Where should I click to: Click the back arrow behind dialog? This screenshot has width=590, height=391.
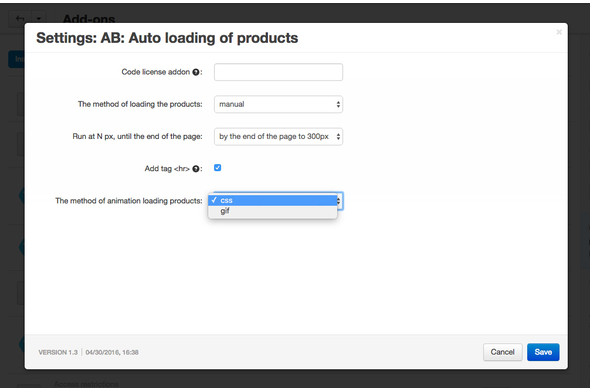pyautogui.click(x=20, y=18)
